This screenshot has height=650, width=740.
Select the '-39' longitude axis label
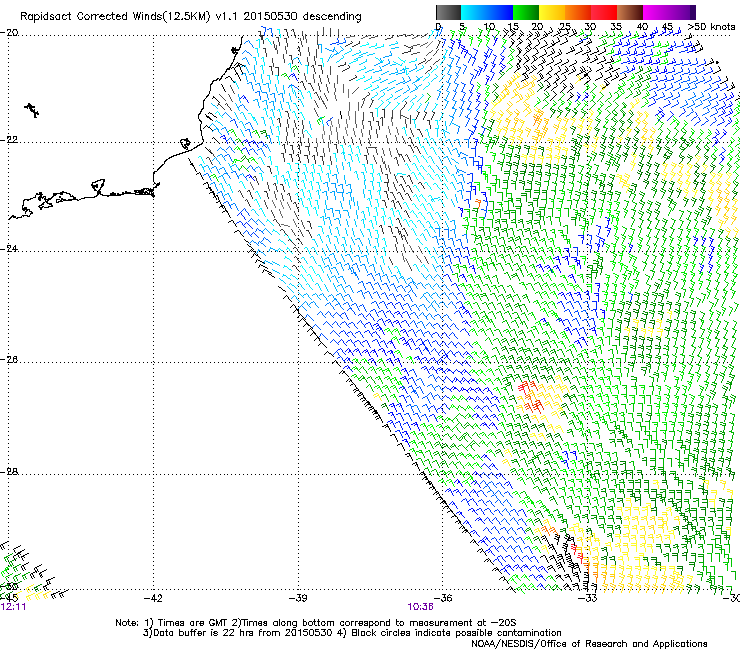[298, 599]
